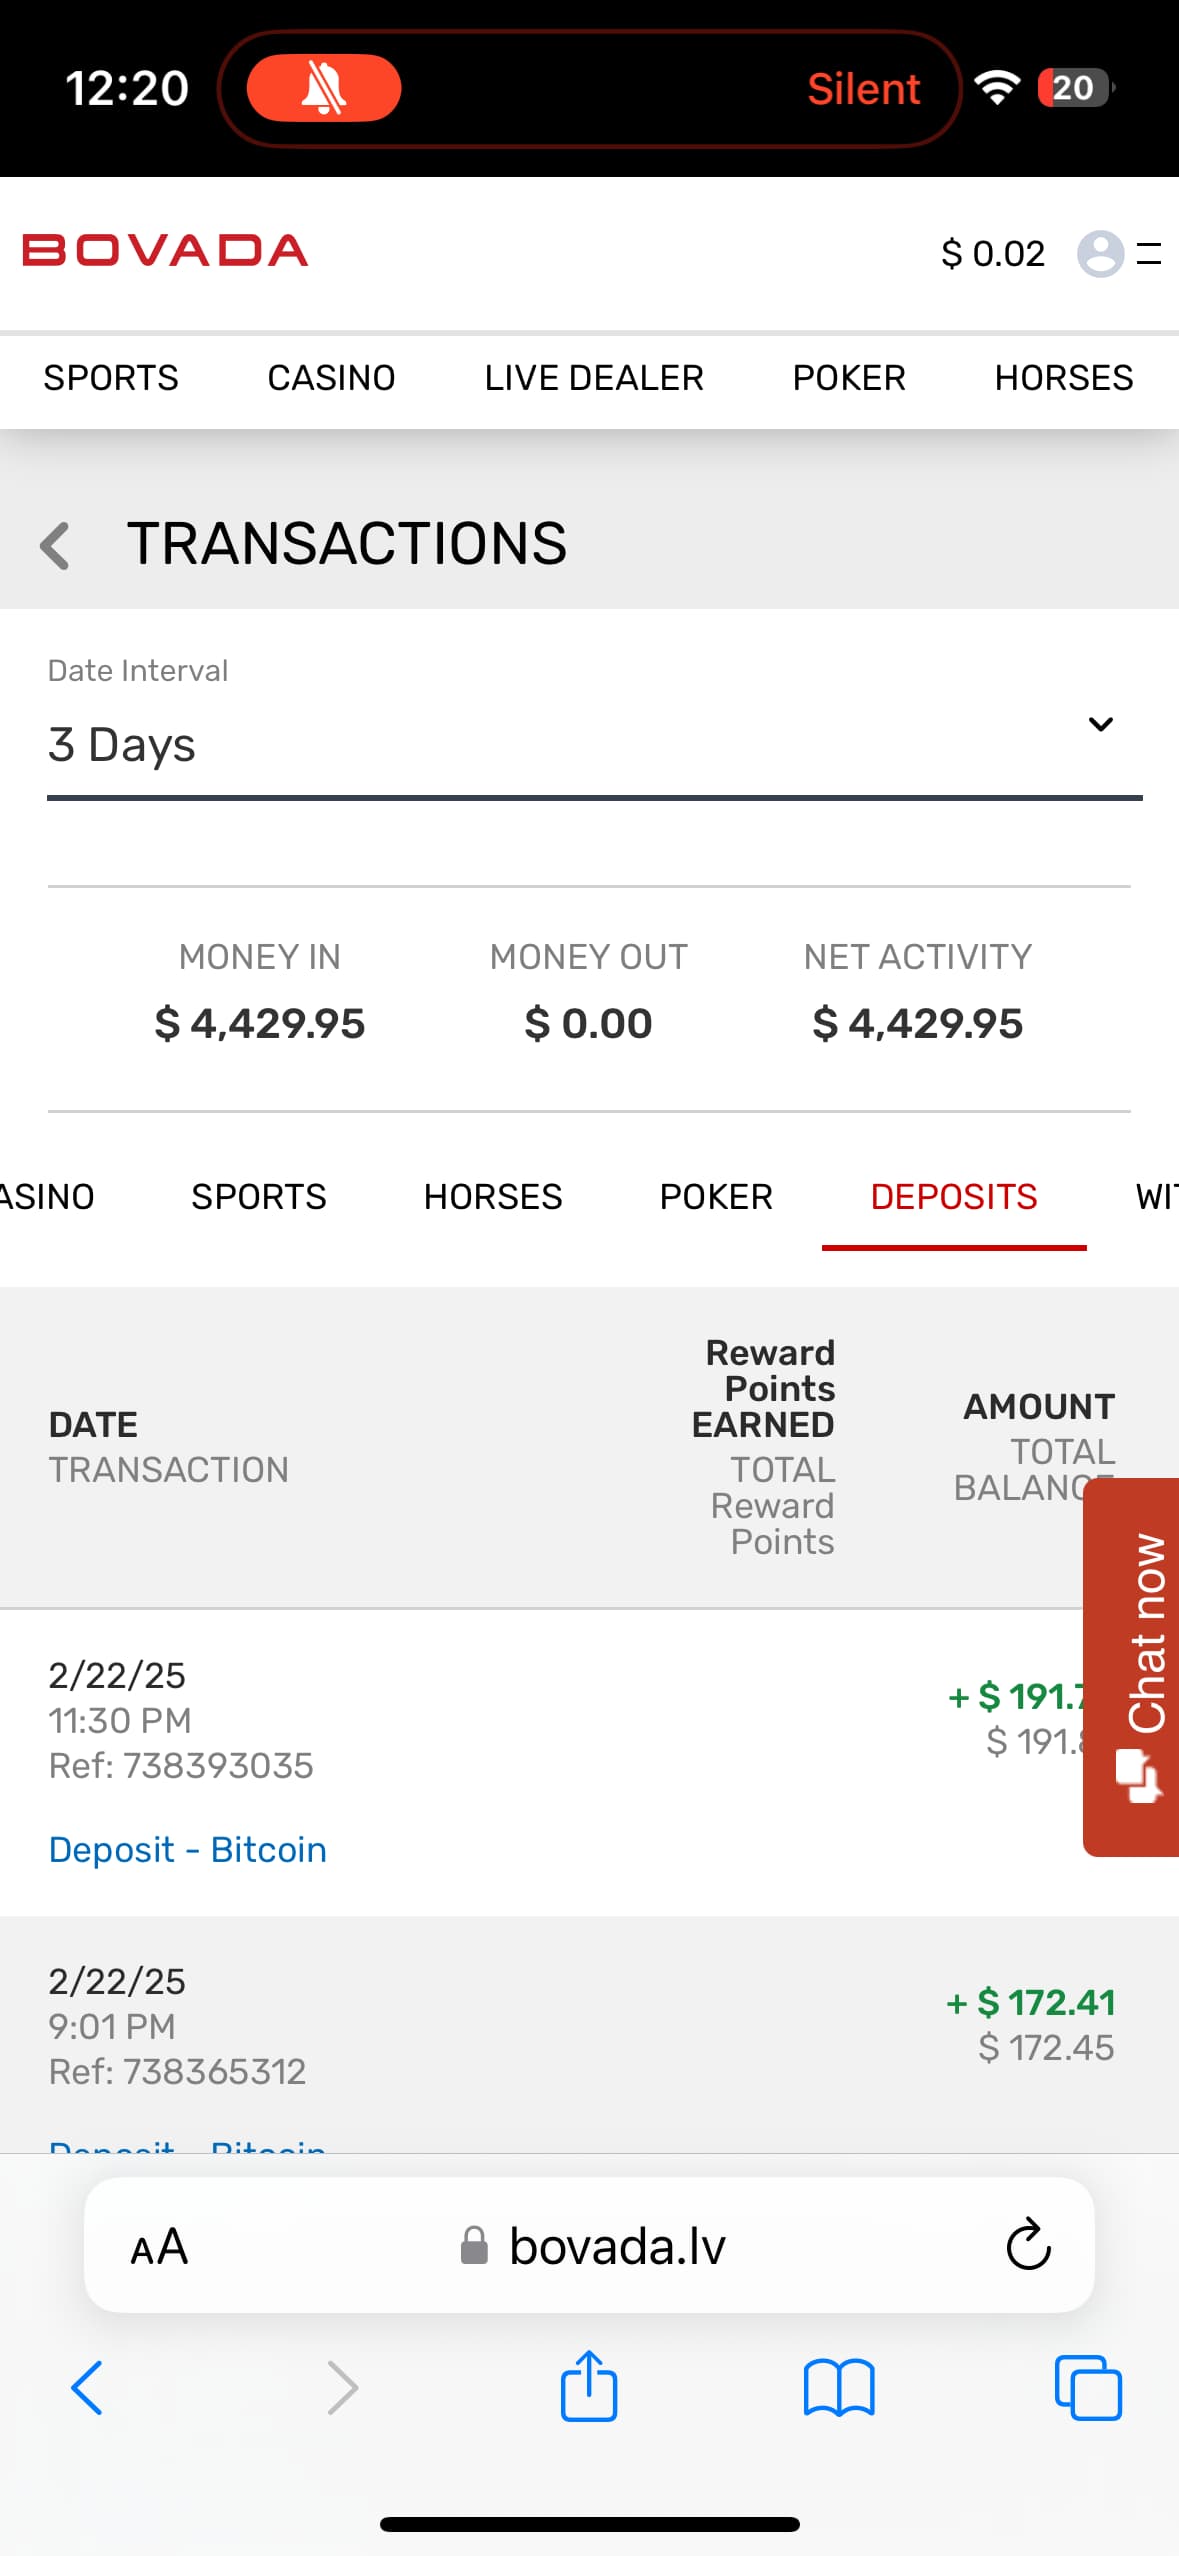Open the account profile avatar icon
The width and height of the screenshot is (1179, 2556).
coord(1099,253)
